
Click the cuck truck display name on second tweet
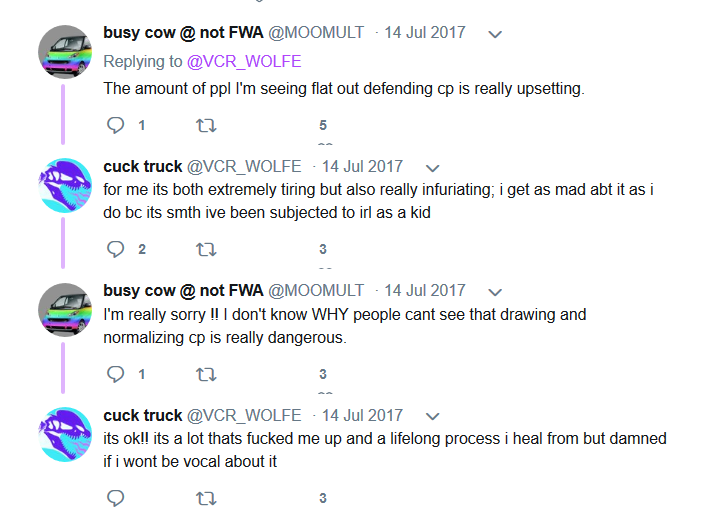[x=143, y=167]
